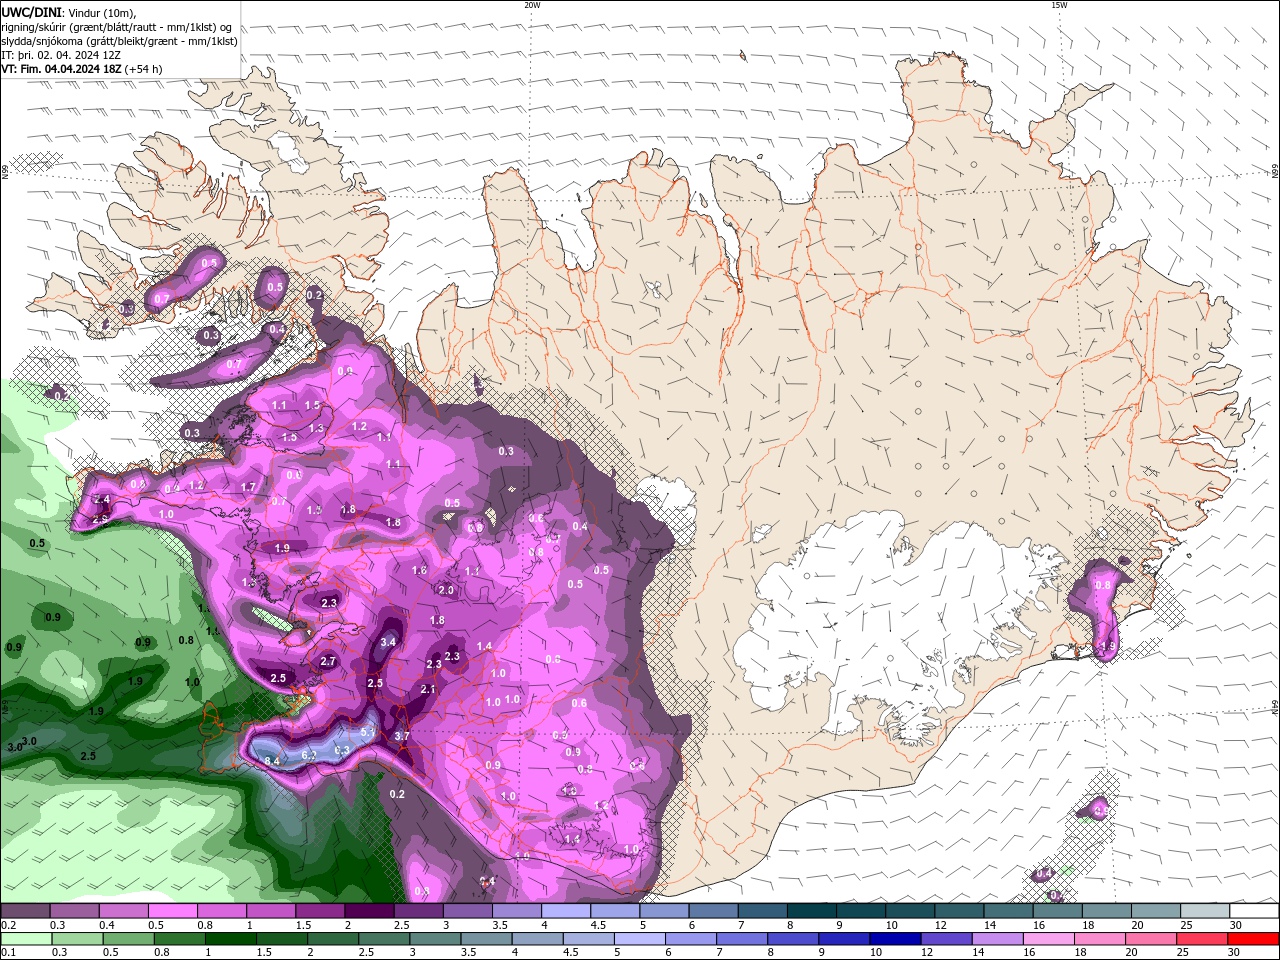Image resolution: width=1280 pixels, height=960 pixels.
Task: Click the 20W longitude label
Action: tap(532, 5)
